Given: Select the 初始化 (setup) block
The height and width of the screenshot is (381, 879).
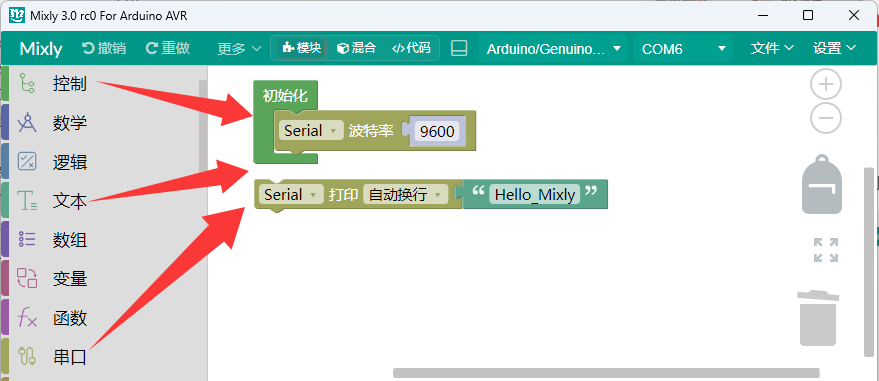Looking at the screenshot, I should [x=285, y=95].
